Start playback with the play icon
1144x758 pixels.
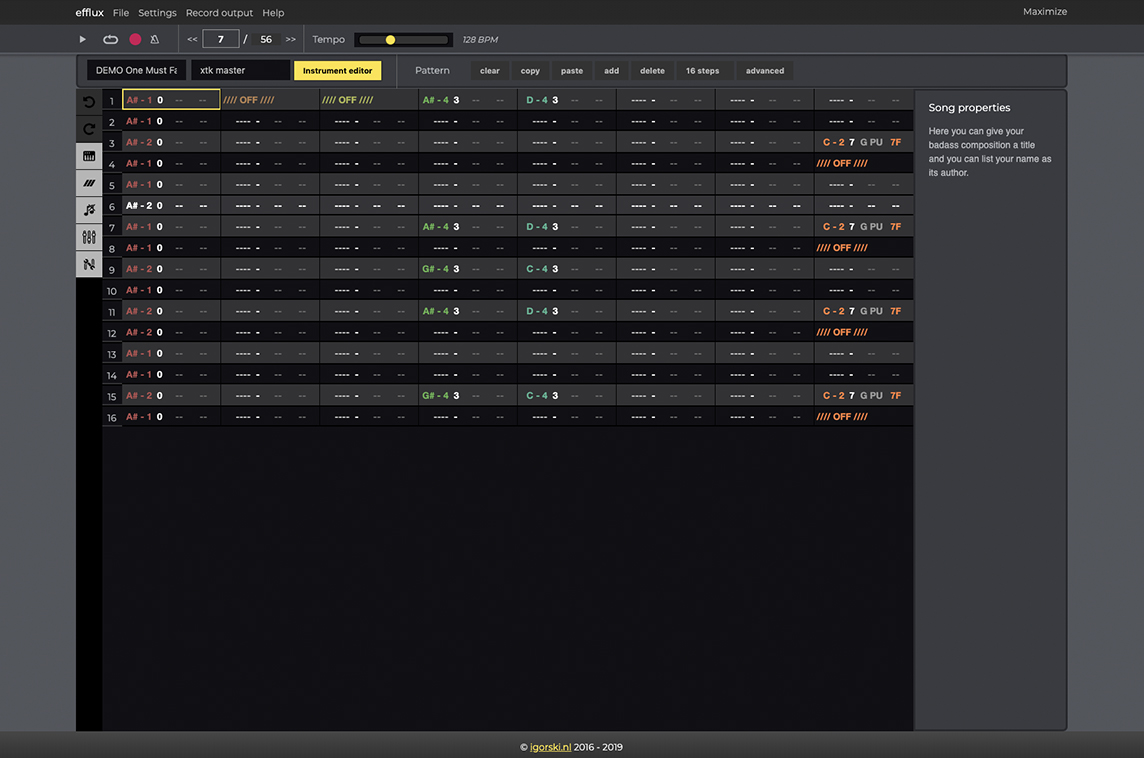82,39
